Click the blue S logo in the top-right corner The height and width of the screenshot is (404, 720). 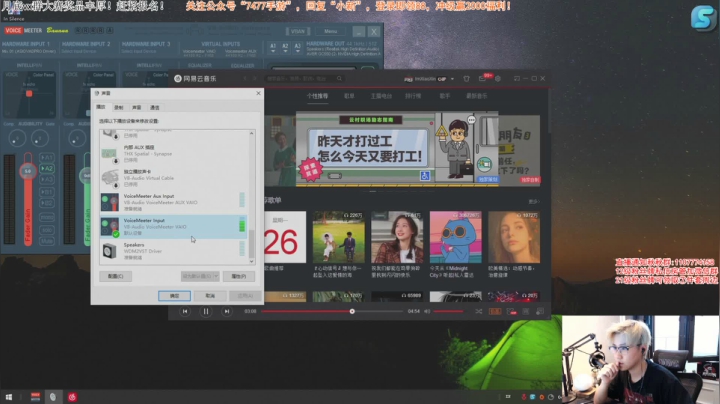703,17
